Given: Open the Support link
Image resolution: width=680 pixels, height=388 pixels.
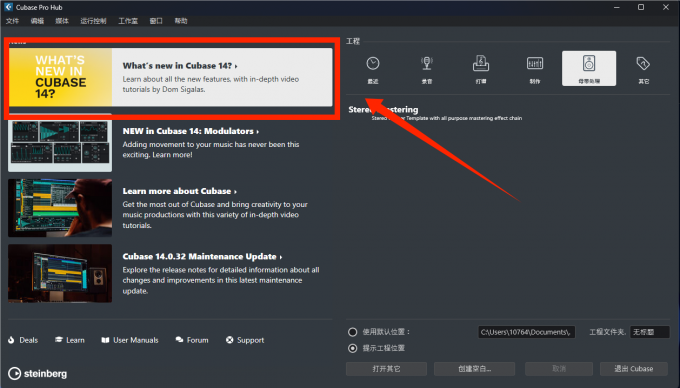Looking at the screenshot, I should [245, 340].
